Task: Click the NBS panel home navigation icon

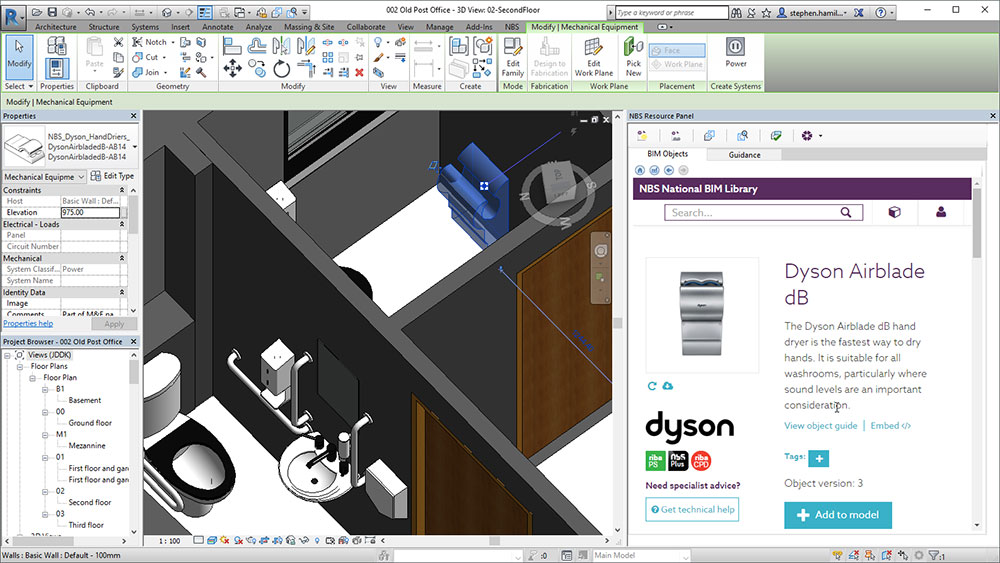Action: point(640,170)
